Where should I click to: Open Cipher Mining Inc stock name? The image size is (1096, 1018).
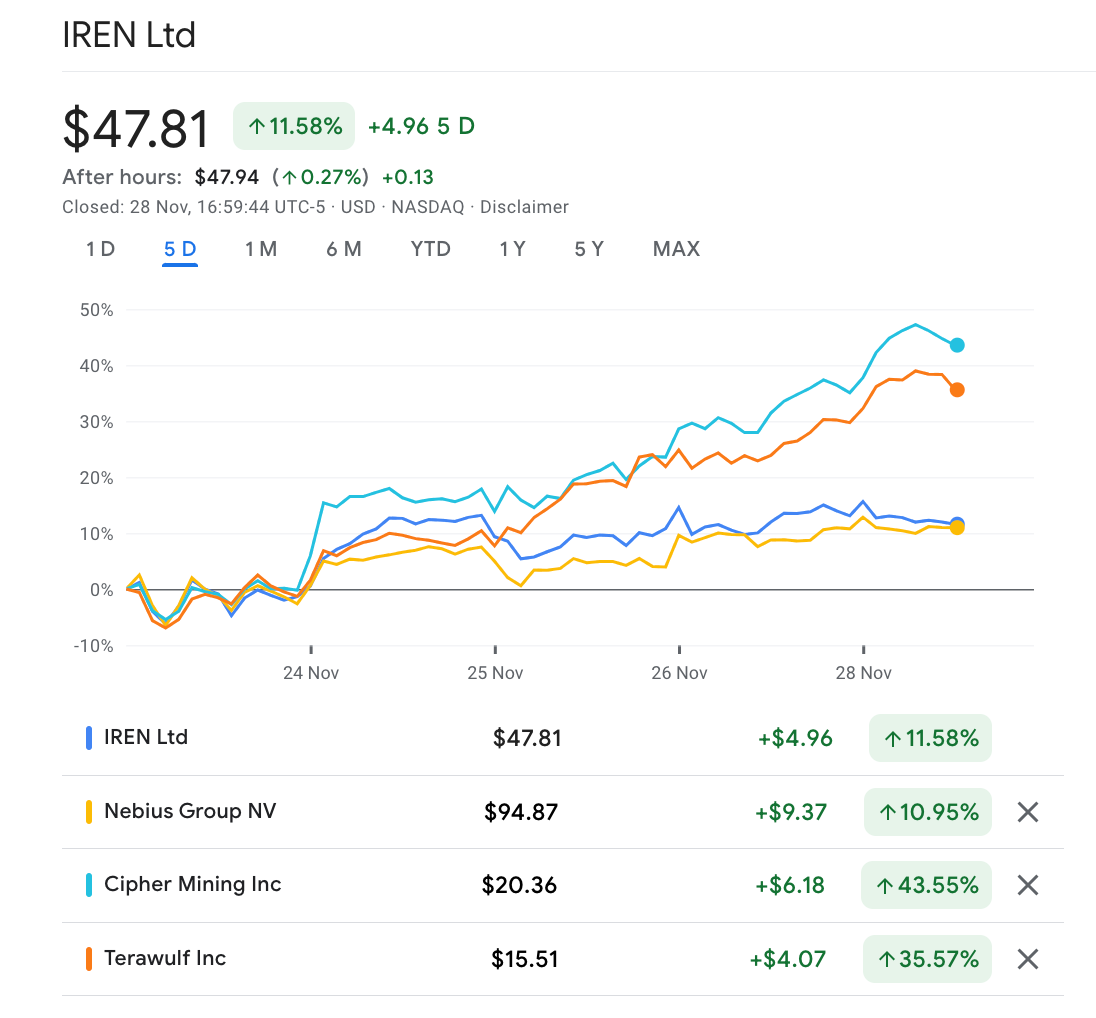pos(193,884)
